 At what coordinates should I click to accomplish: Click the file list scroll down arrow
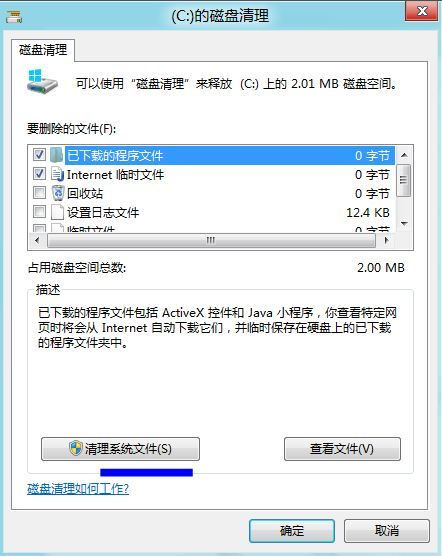click(x=404, y=223)
